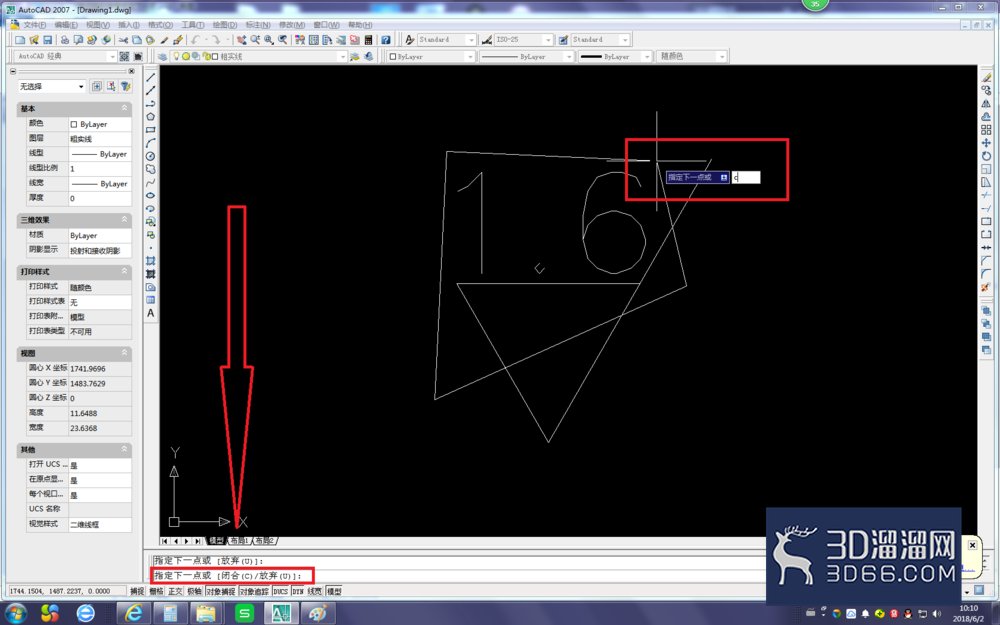
Task: Click the Undo arrow icon
Action: [195, 40]
